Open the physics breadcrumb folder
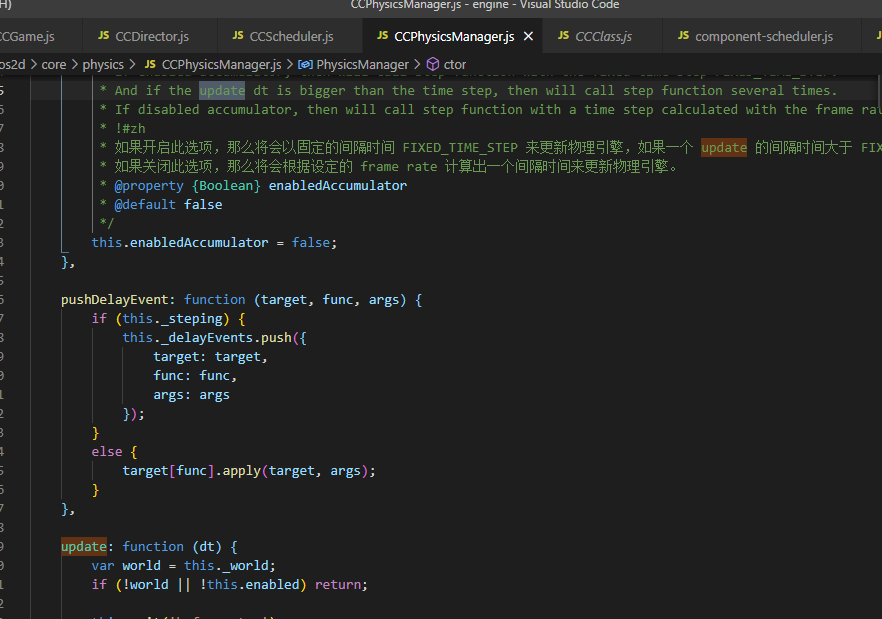882x619 pixels. coord(103,65)
